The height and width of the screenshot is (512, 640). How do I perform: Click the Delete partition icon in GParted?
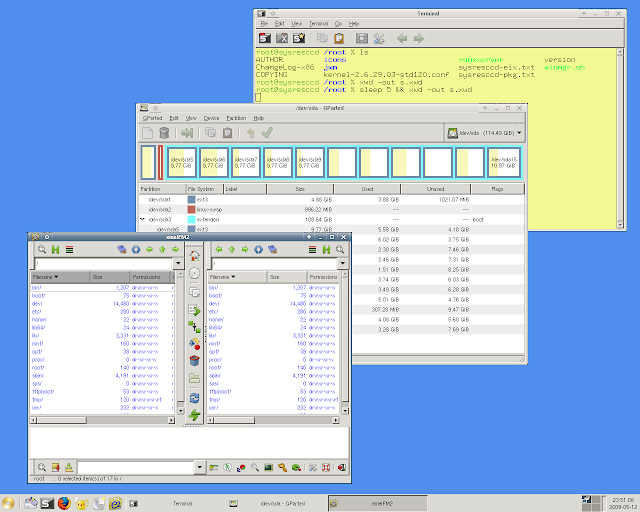tap(164, 133)
